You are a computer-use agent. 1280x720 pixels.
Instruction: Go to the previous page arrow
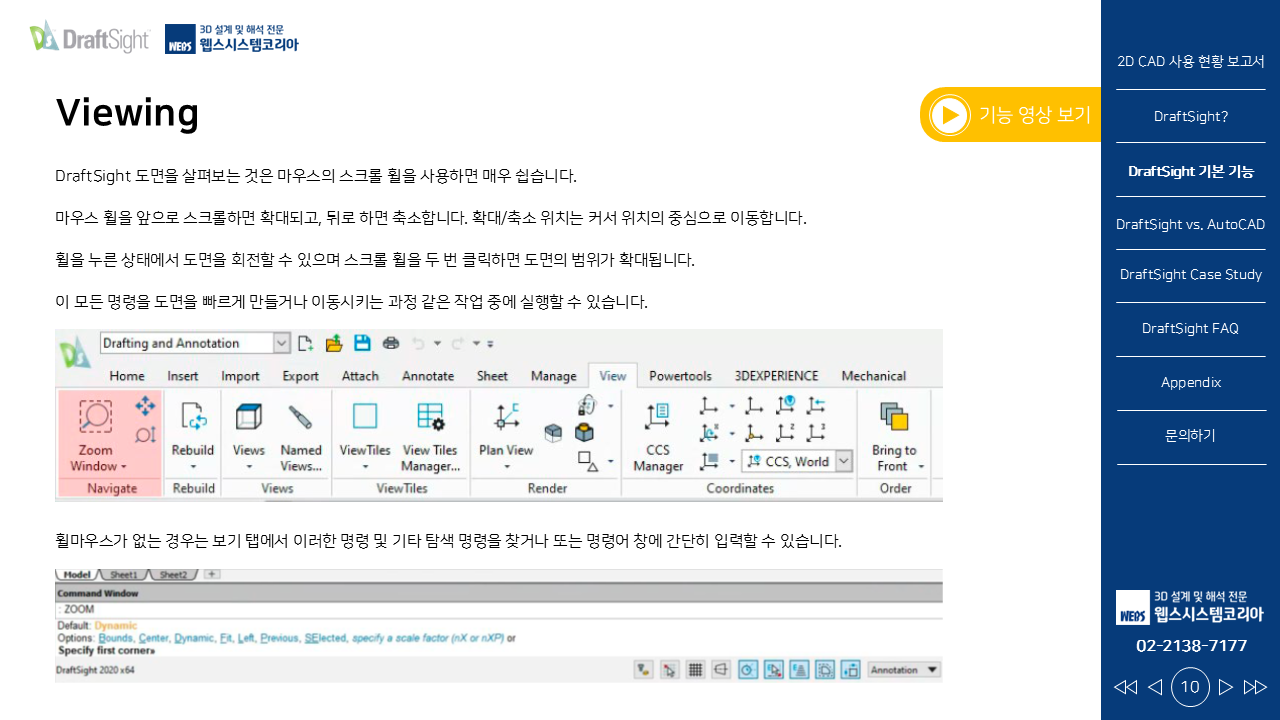point(1155,687)
